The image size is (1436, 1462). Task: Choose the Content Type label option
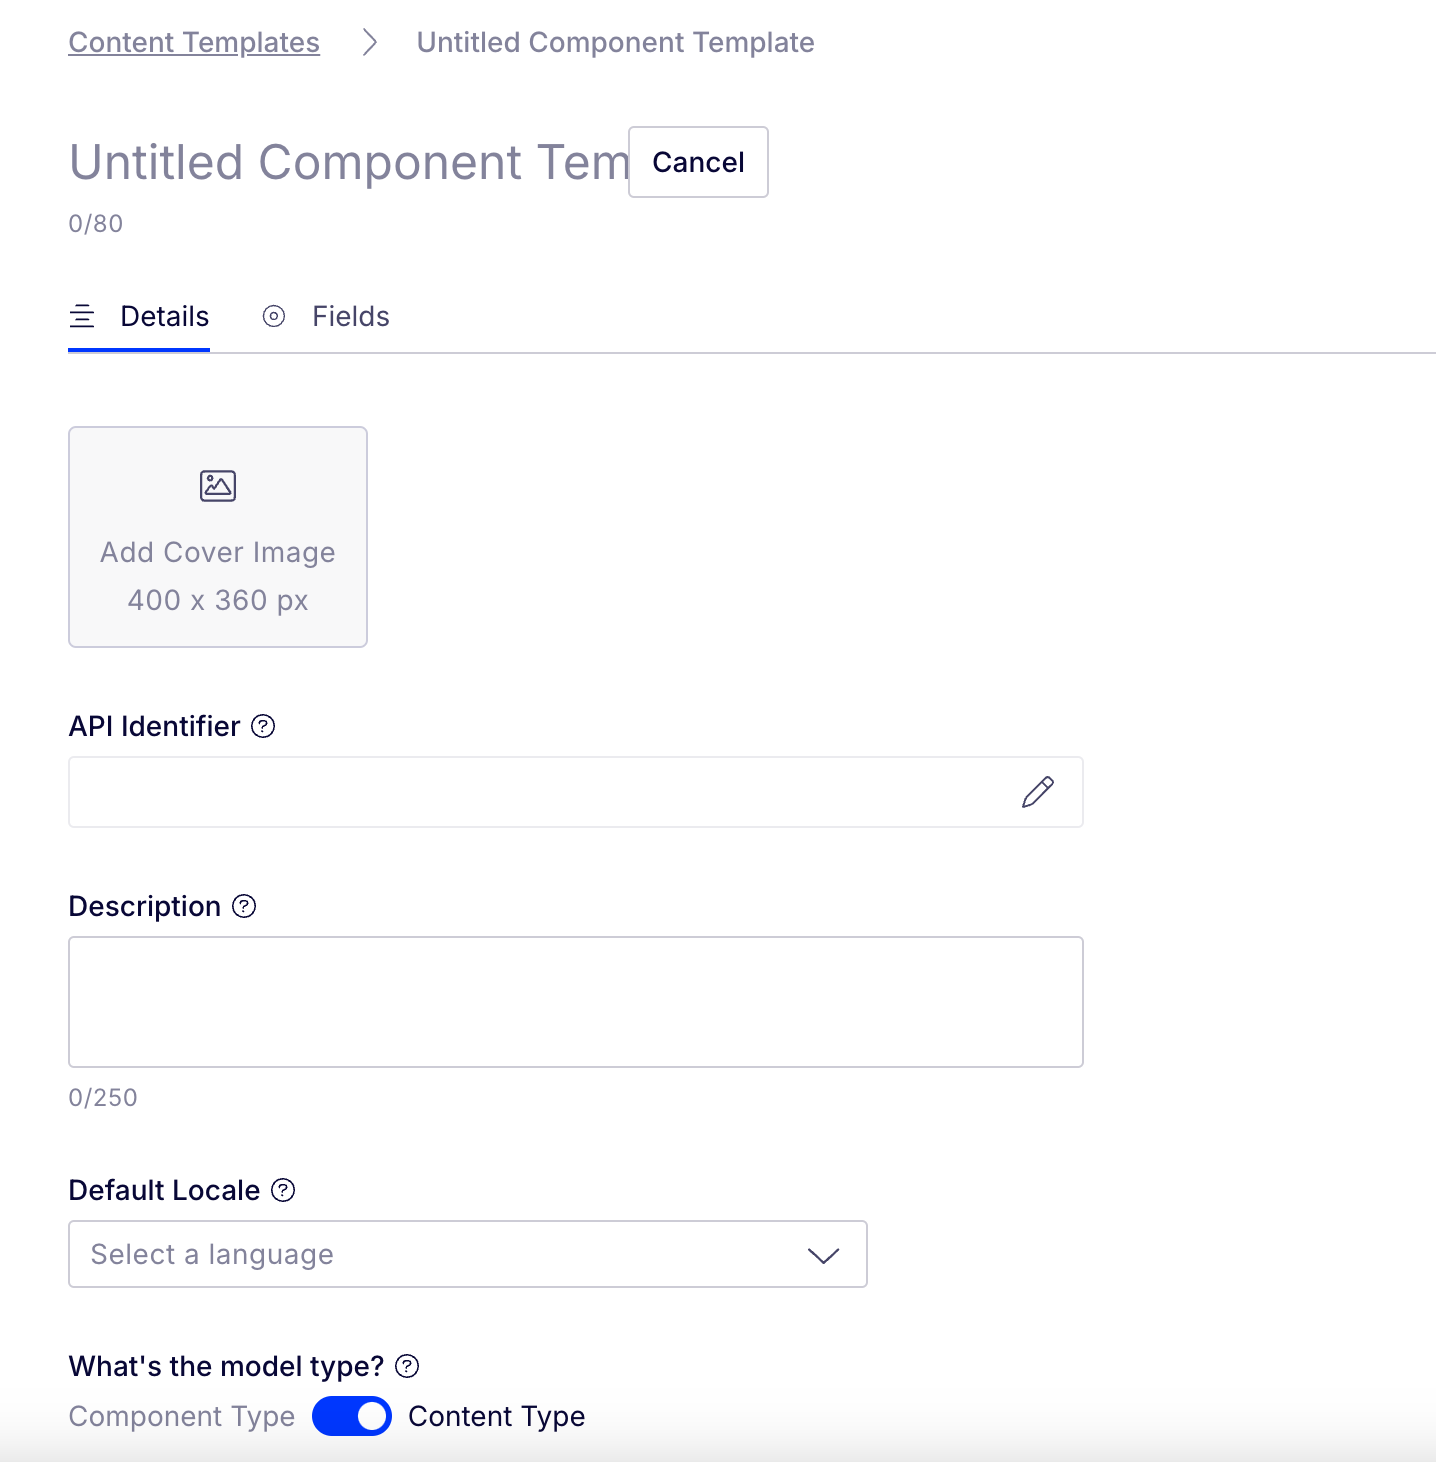click(x=496, y=1416)
